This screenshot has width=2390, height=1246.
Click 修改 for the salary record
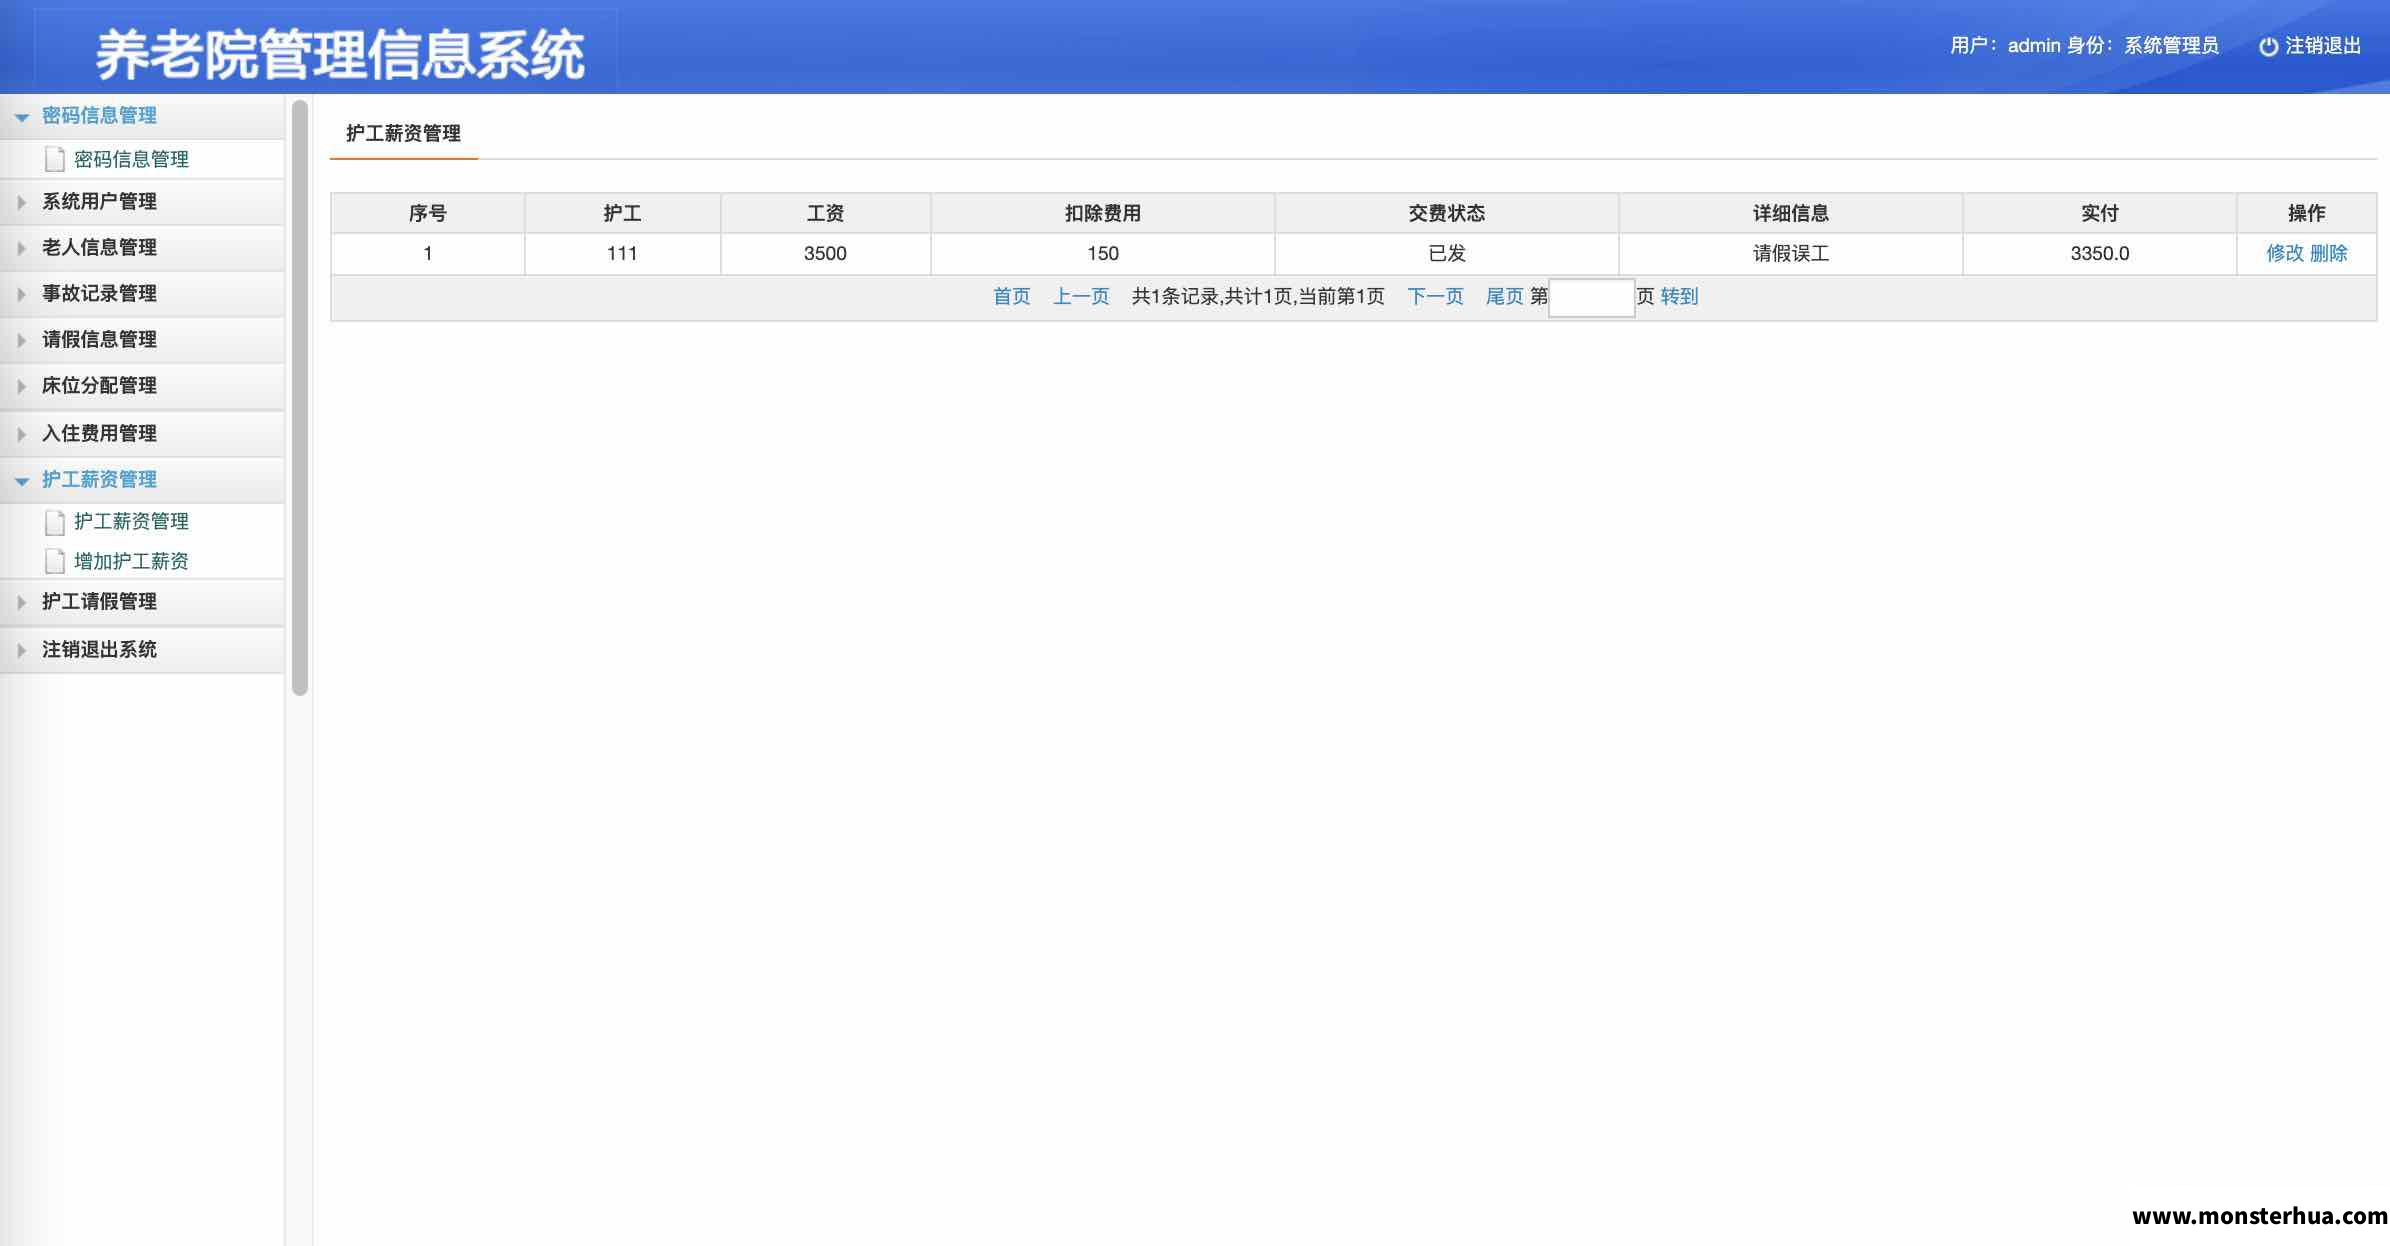point(2285,254)
